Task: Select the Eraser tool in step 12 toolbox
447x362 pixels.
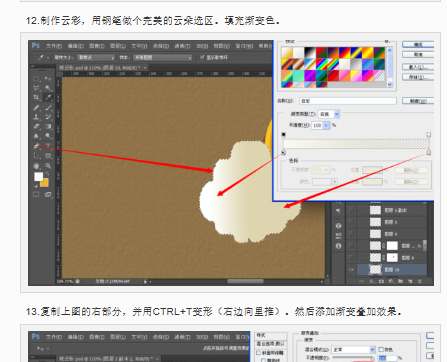Action: click(36, 126)
